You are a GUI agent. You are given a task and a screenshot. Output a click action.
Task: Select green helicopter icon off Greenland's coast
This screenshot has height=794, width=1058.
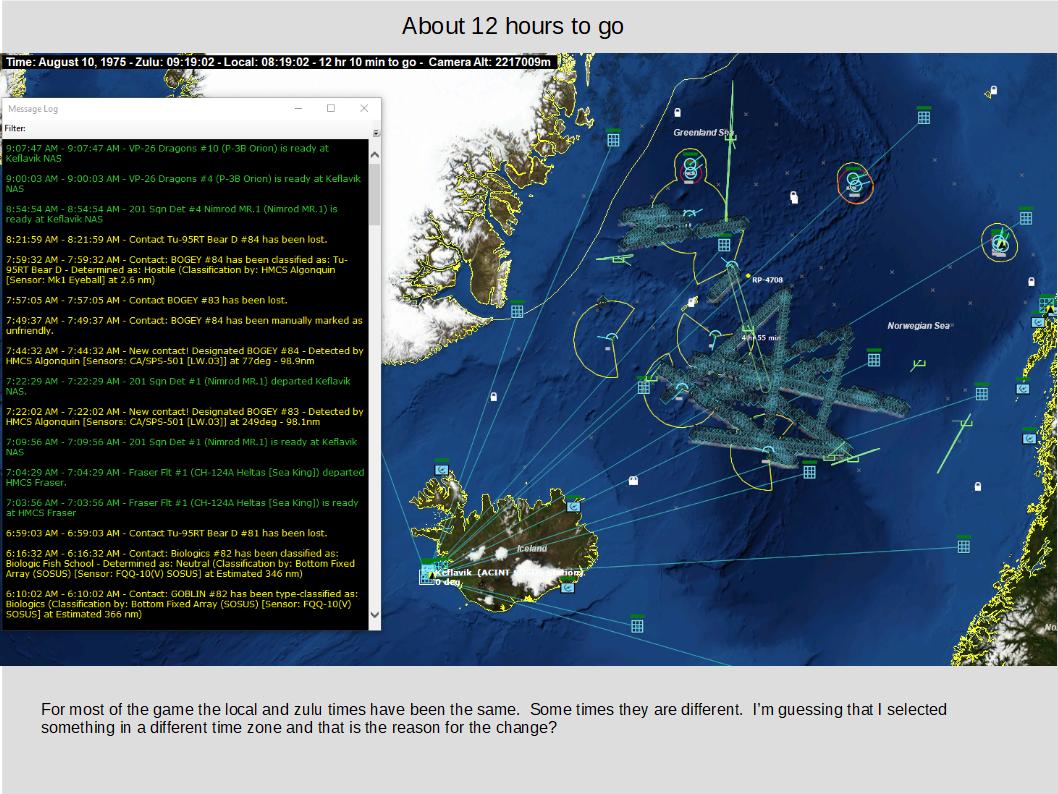(x=618, y=260)
